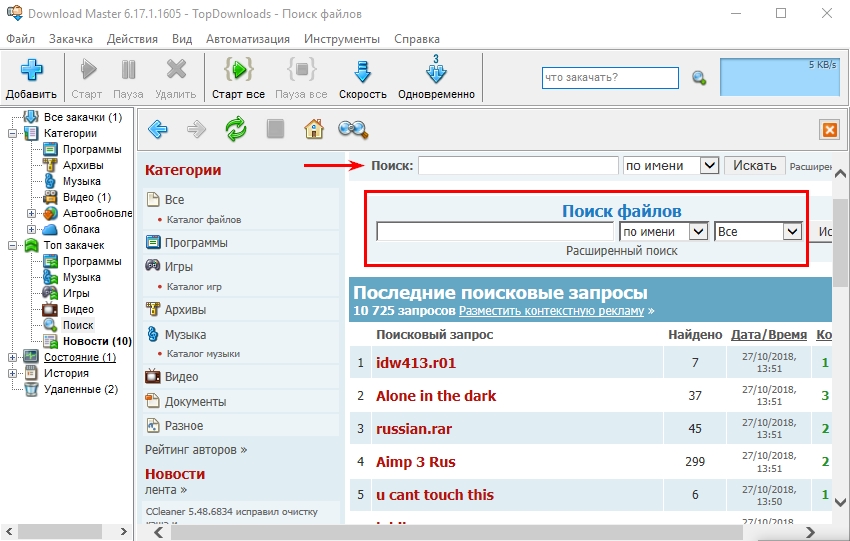Viewport: 850px width, 541px height.
Task: Go to the home page icon
Action: (314, 129)
